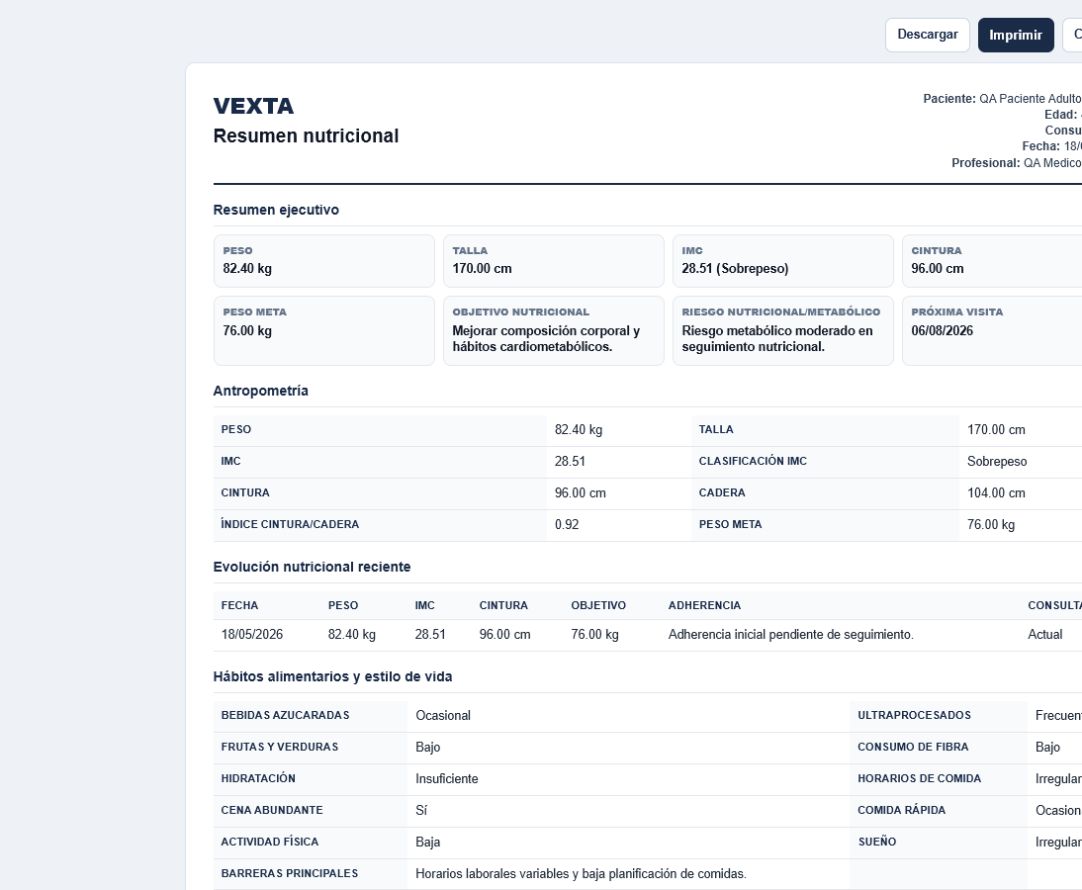Select 'Sobrepeso' in the Clasificación IMC row
This screenshot has width=1082, height=890.
click(x=996, y=462)
